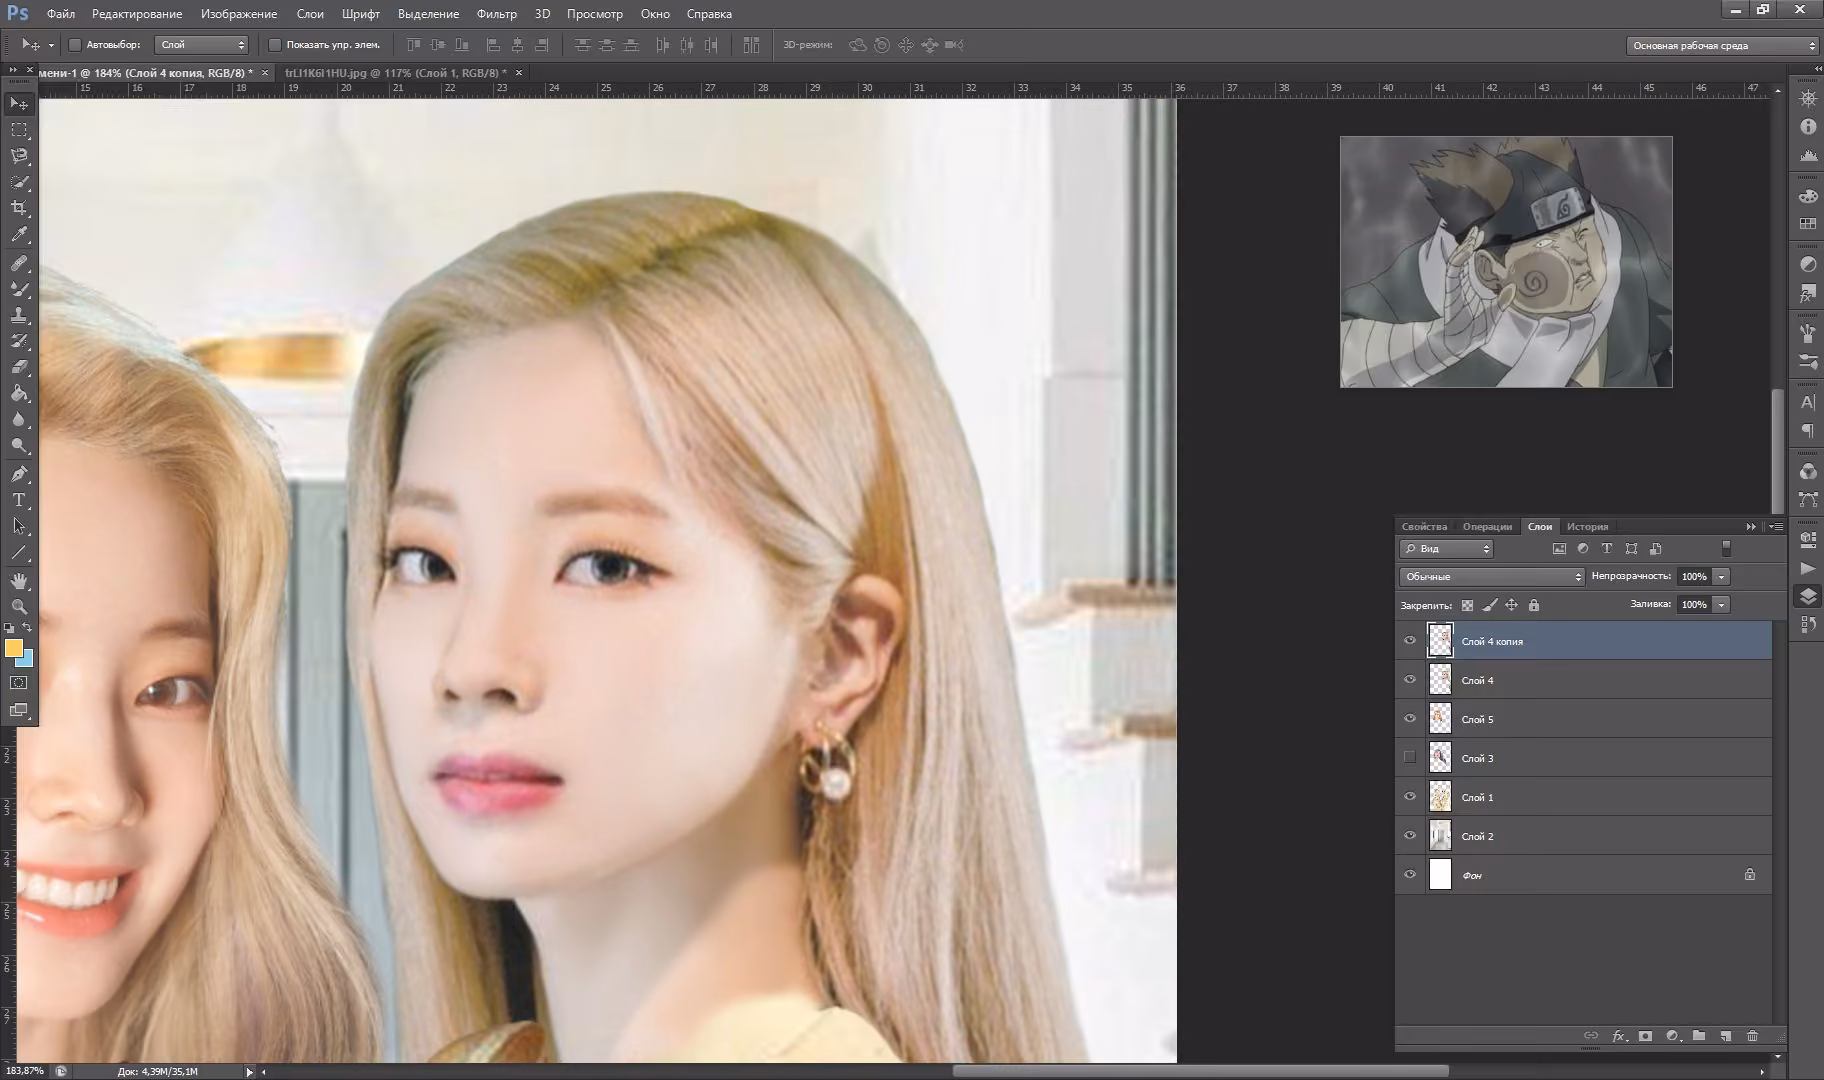Select the Move tool

pos(19,104)
